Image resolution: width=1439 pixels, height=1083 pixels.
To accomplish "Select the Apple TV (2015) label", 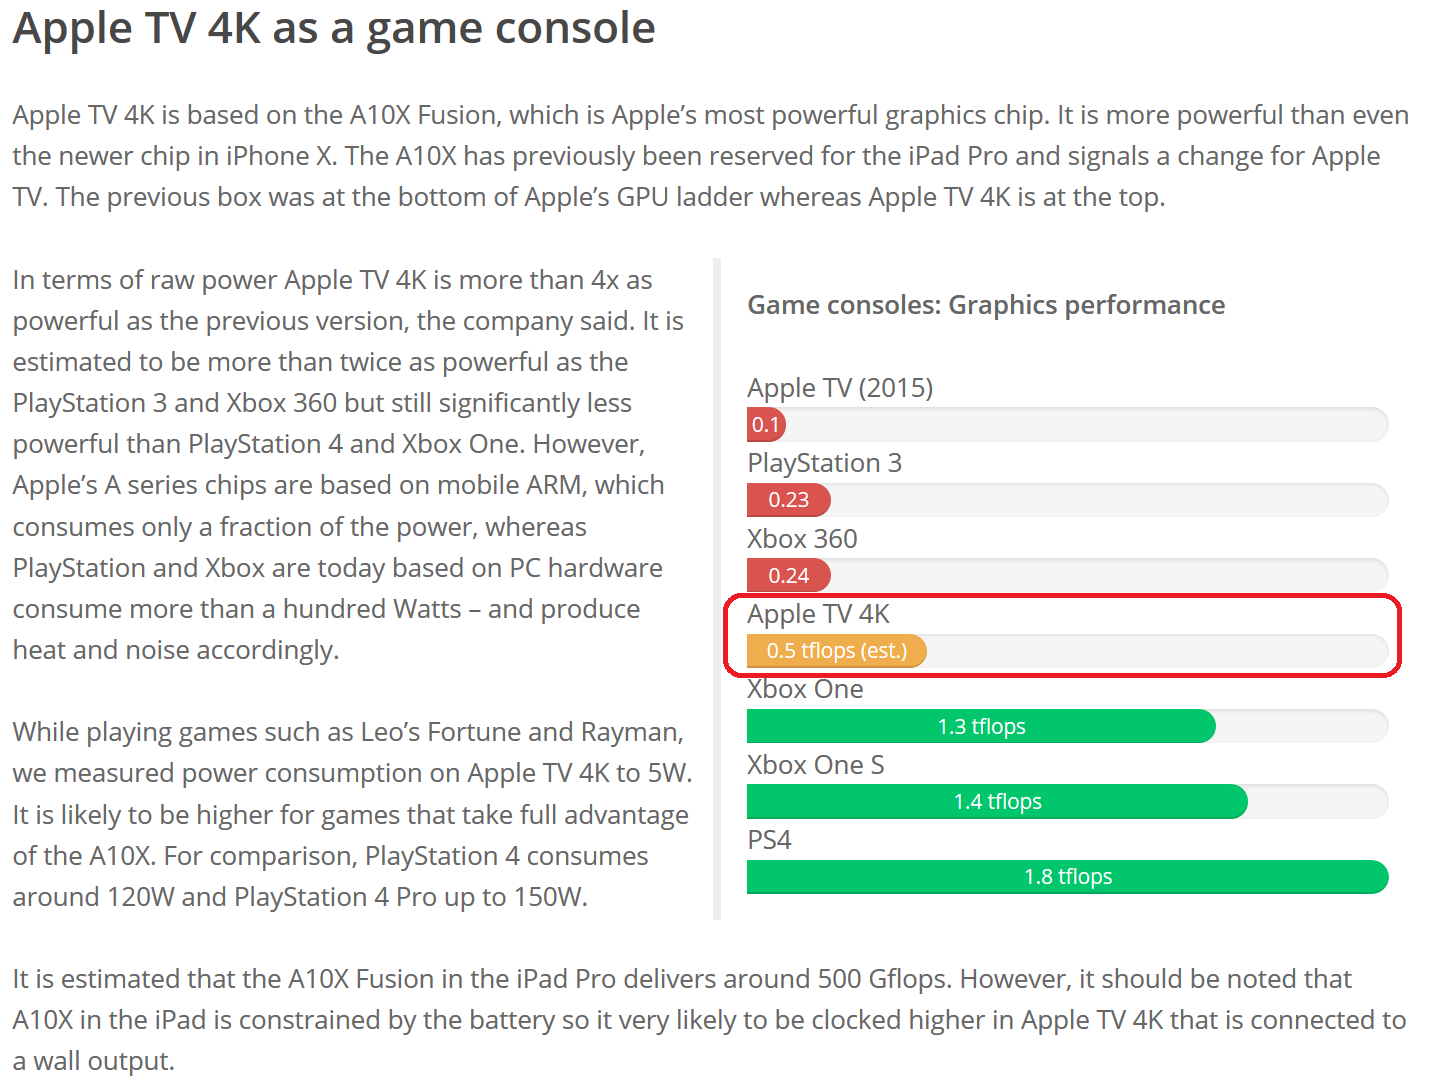I will click(x=840, y=388).
